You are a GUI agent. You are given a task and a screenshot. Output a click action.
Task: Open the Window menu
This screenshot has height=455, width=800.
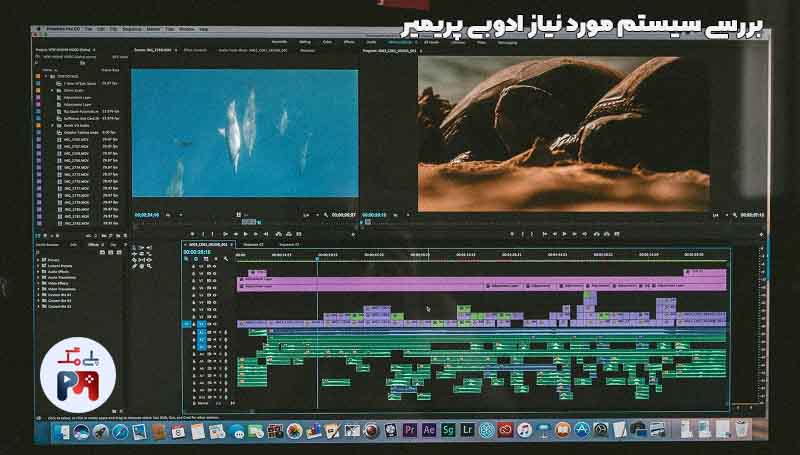coord(186,29)
